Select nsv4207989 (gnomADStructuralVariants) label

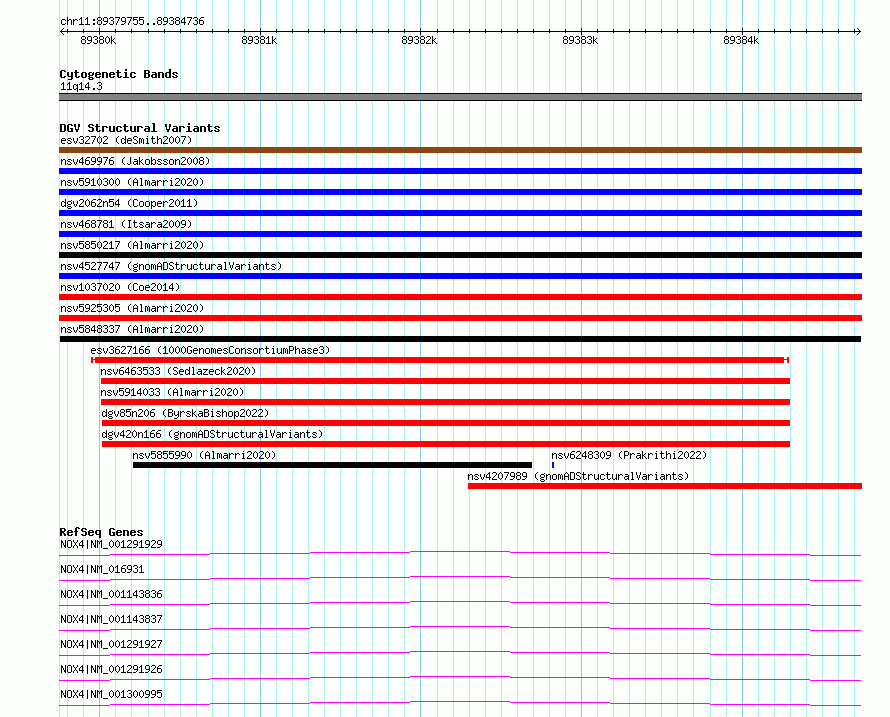(578, 476)
